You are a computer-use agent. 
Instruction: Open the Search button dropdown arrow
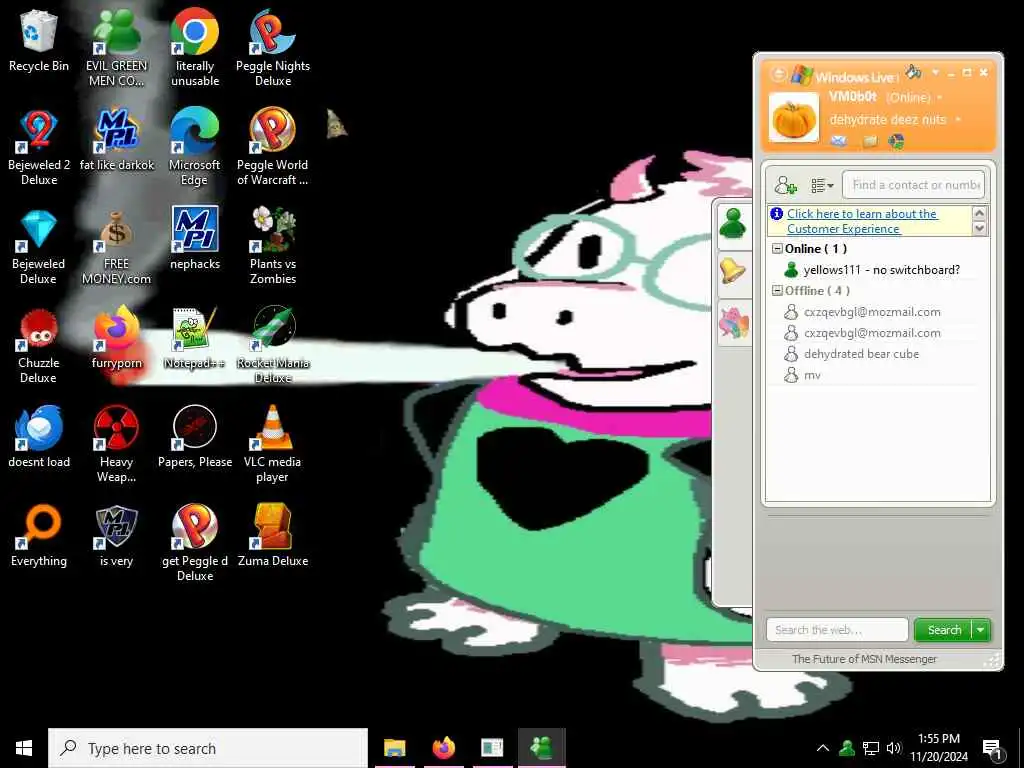pos(981,630)
